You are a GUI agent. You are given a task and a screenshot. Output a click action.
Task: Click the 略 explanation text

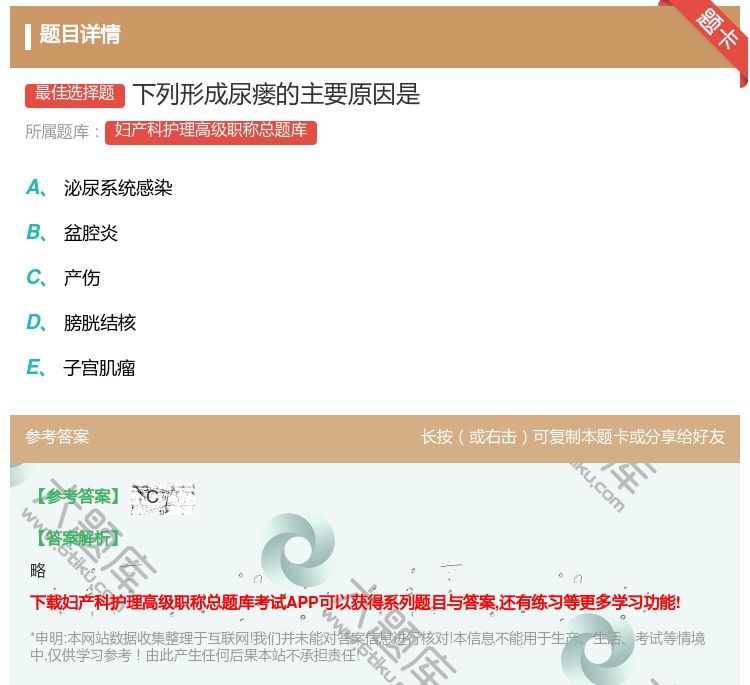[38, 571]
